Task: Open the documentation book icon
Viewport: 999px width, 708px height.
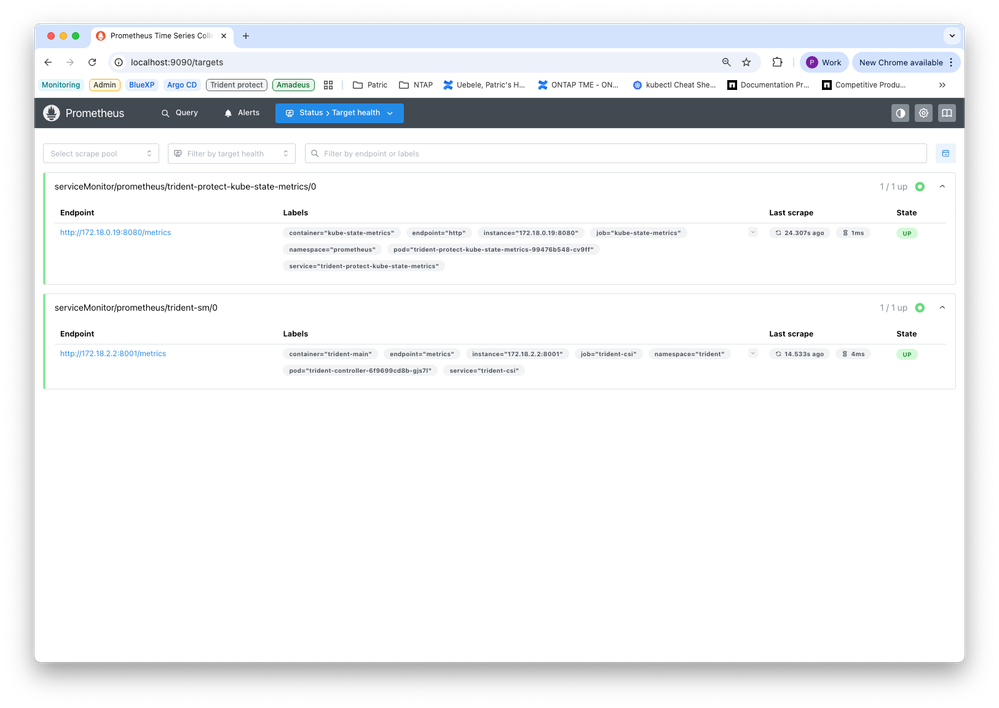Action: (947, 113)
